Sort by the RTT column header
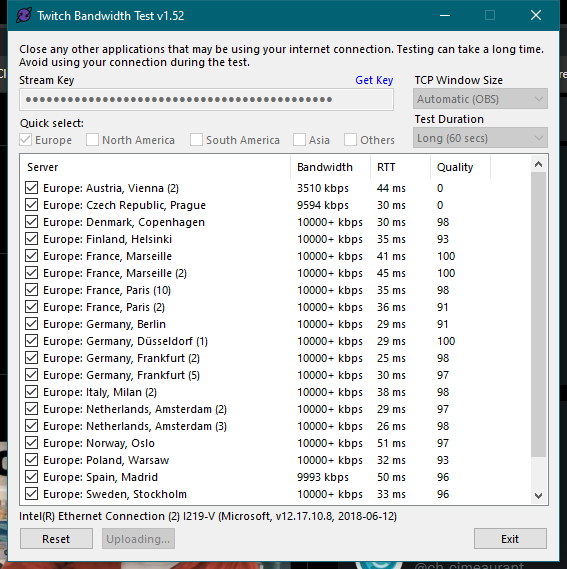This screenshot has width=567, height=569. coord(400,167)
